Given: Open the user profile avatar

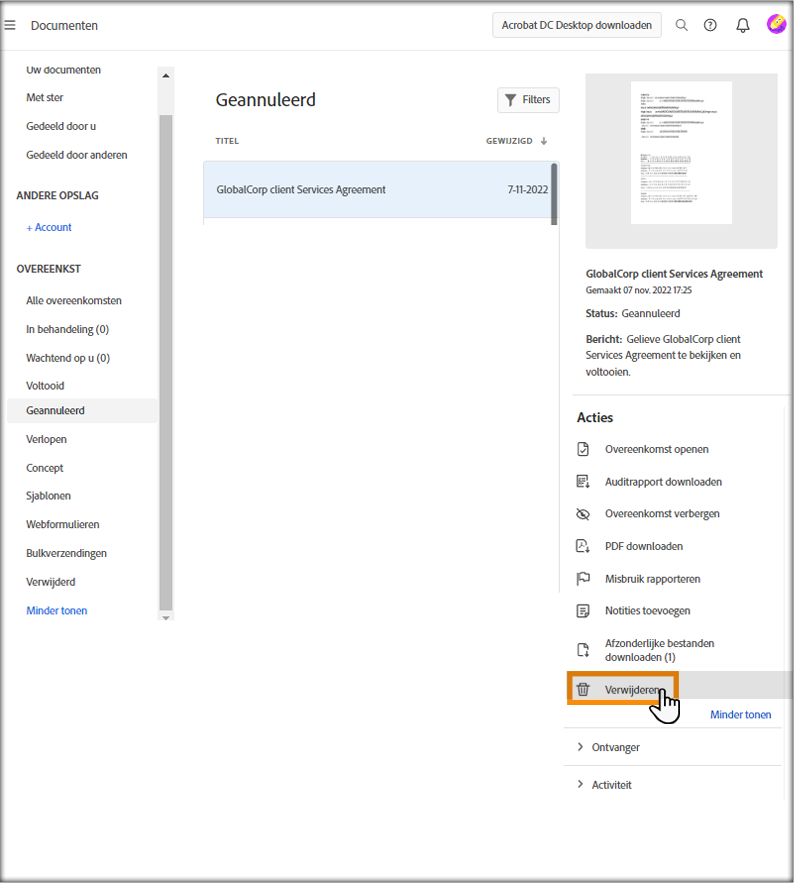Looking at the screenshot, I should click(776, 24).
